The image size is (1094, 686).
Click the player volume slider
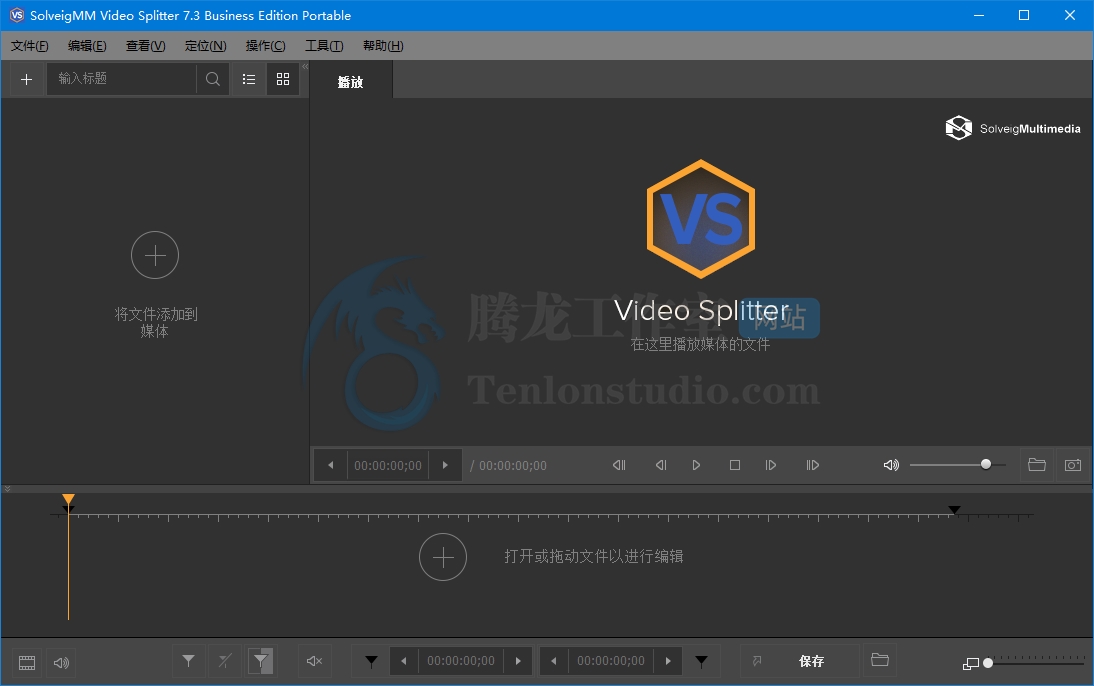coord(957,465)
